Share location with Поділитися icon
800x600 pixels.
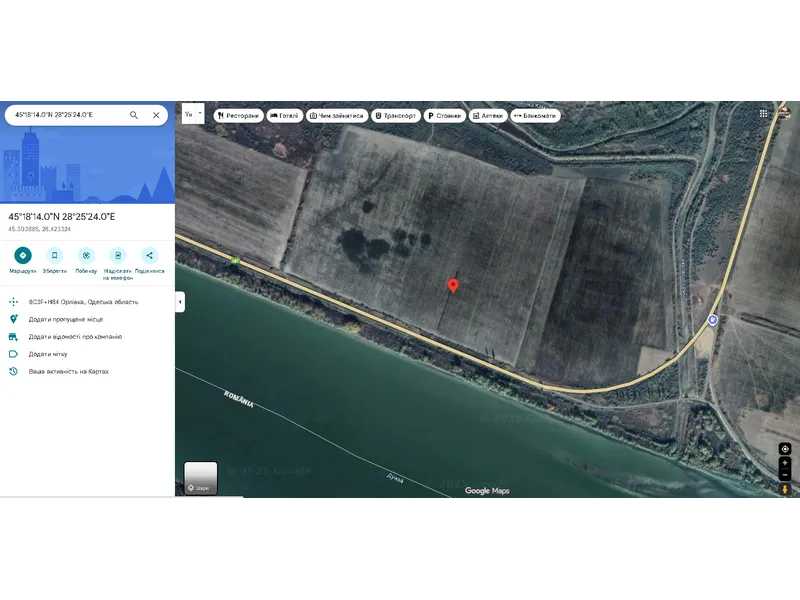pyautogui.click(x=150, y=256)
